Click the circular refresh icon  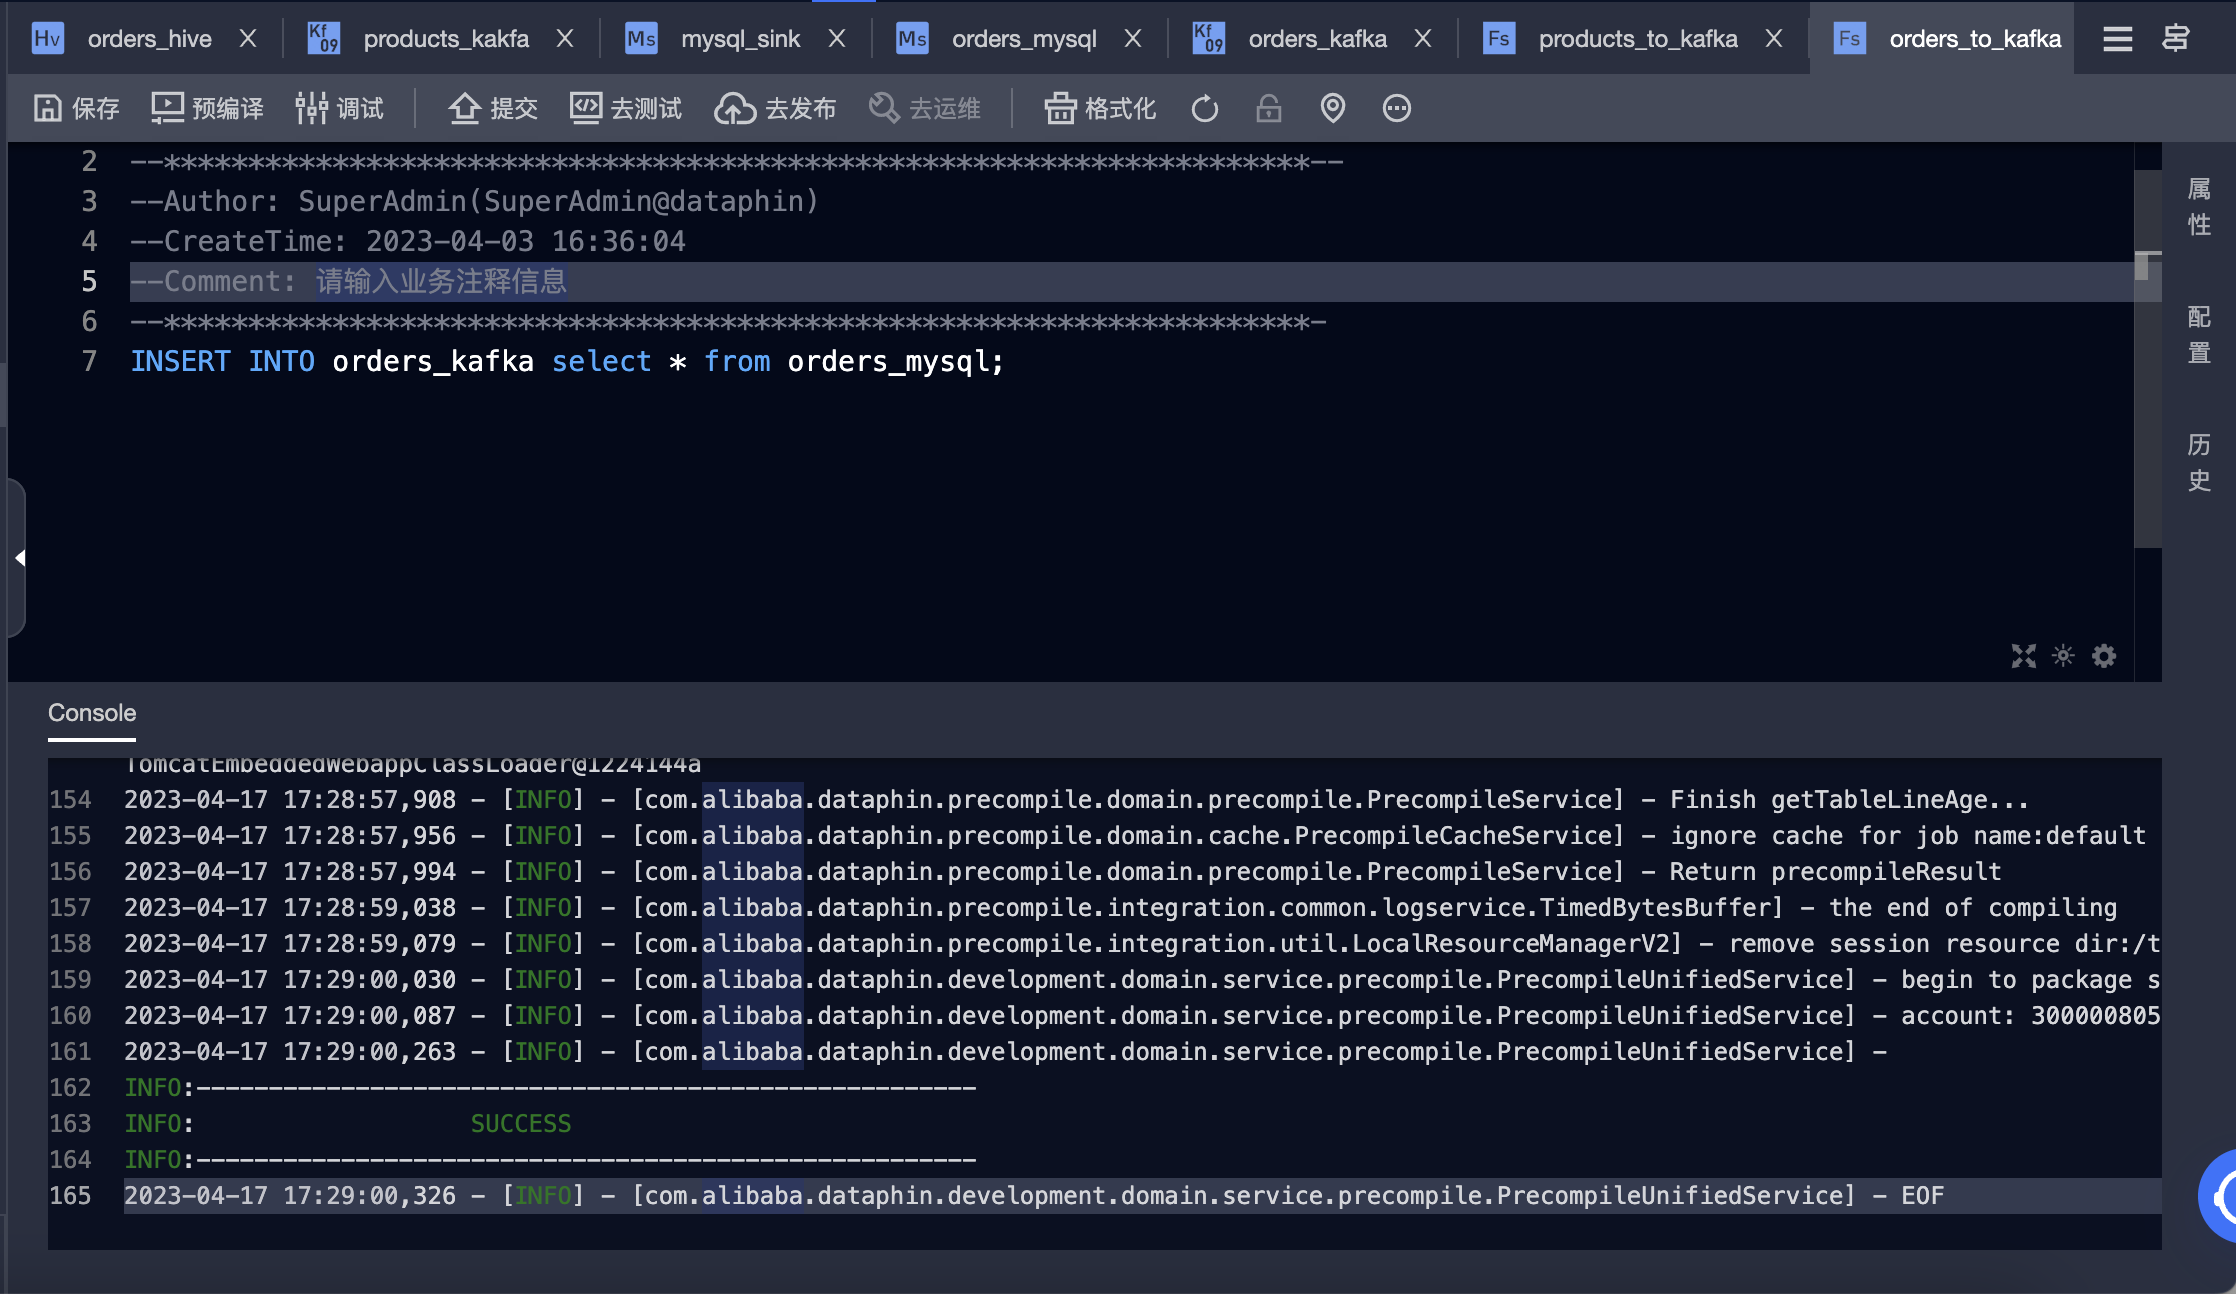tap(1205, 108)
